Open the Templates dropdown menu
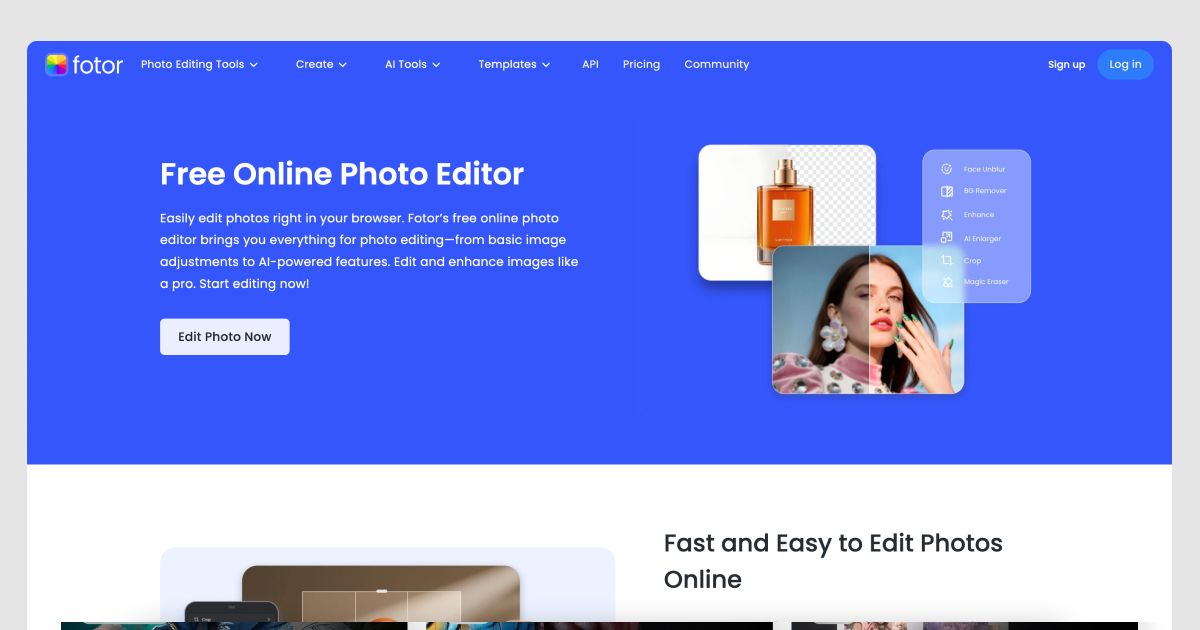Image resolution: width=1200 pixels, height=630 pixels. tap(514, 65)
